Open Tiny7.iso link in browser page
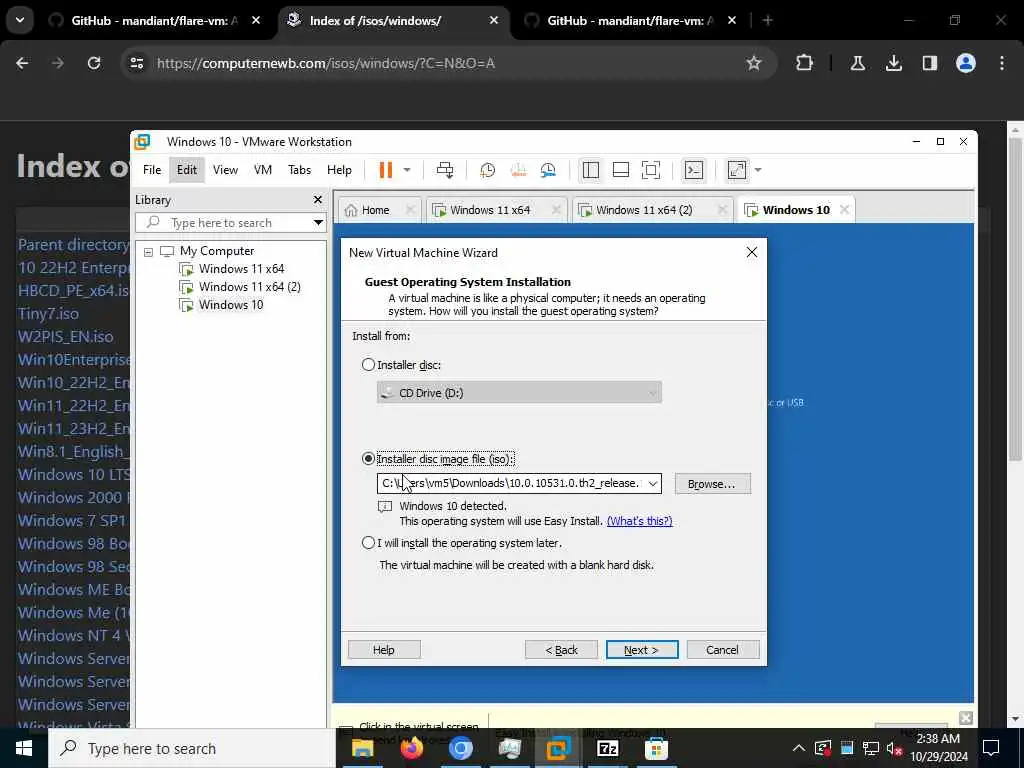 tap(48, 313)
